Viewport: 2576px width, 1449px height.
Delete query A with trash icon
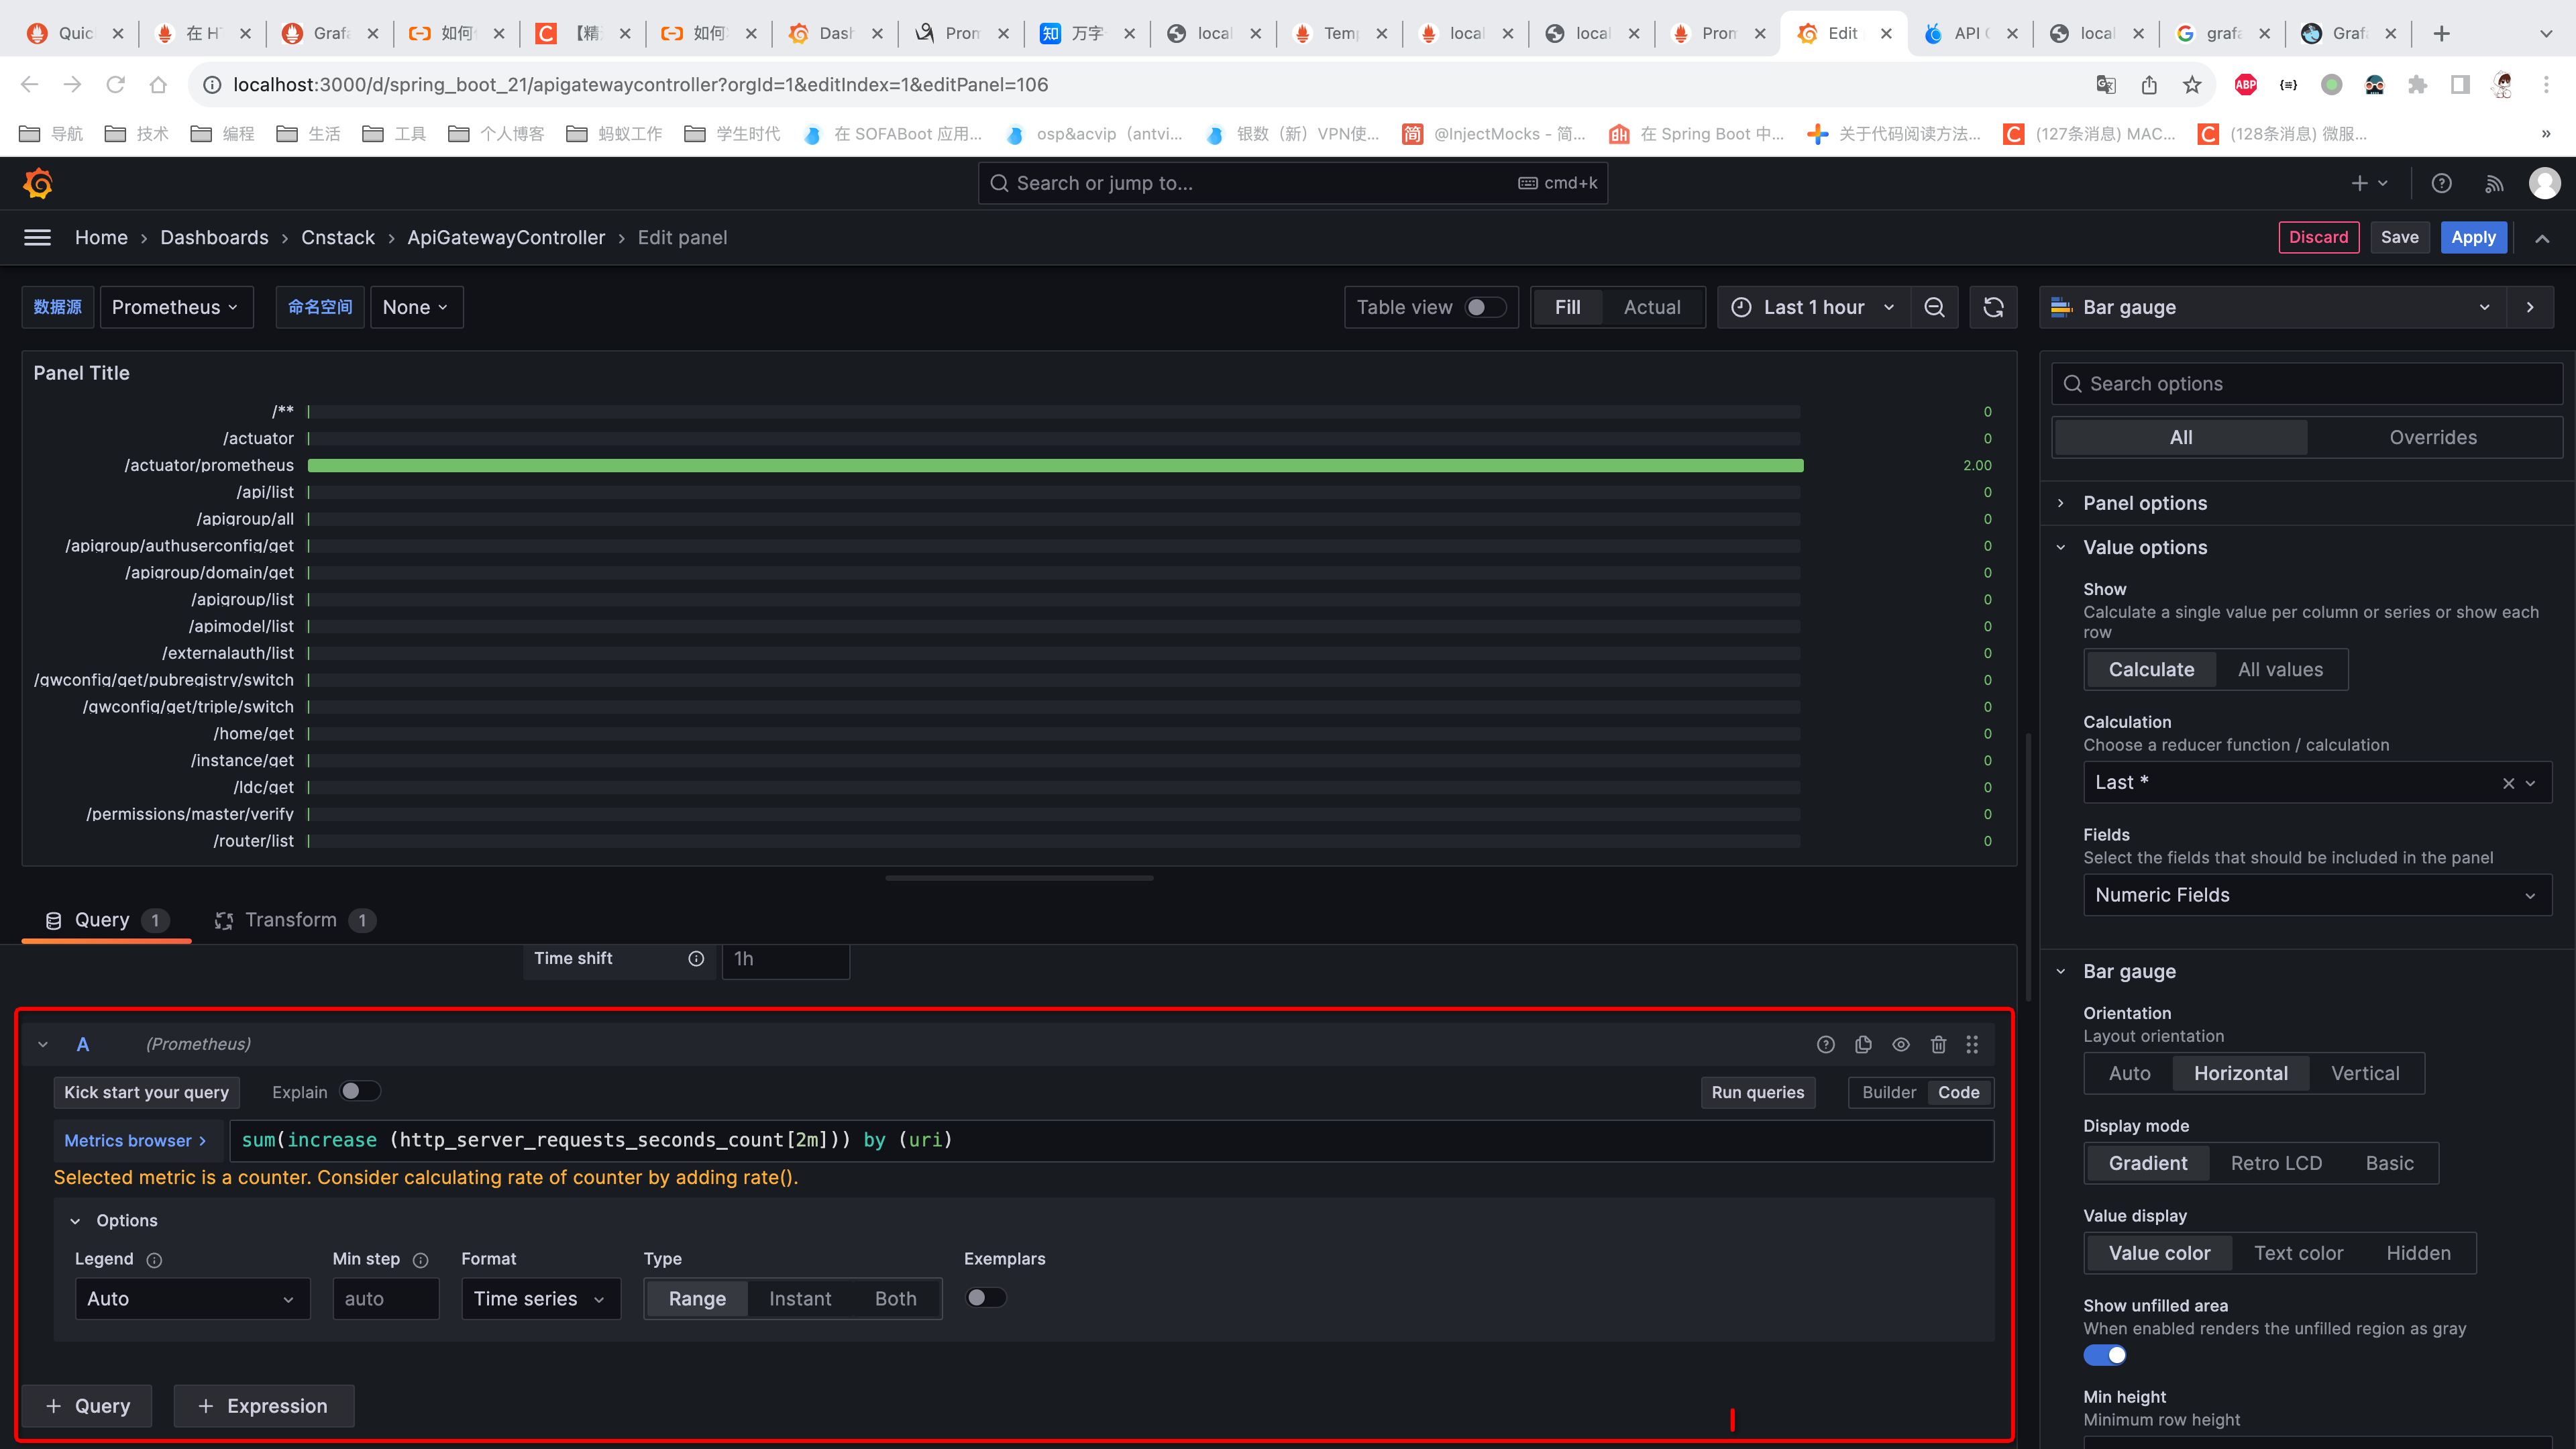pos(1938,1044)
